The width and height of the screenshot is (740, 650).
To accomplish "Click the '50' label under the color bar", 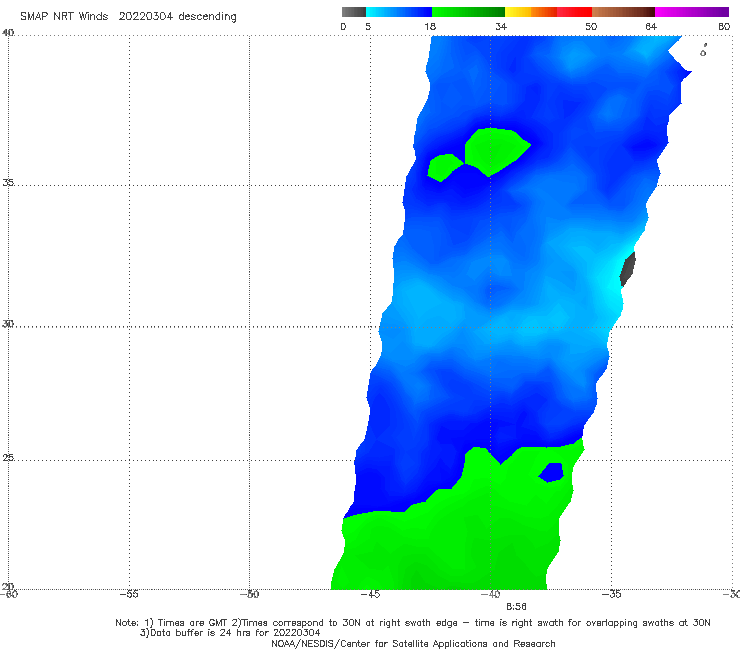I will click(591, 27).
